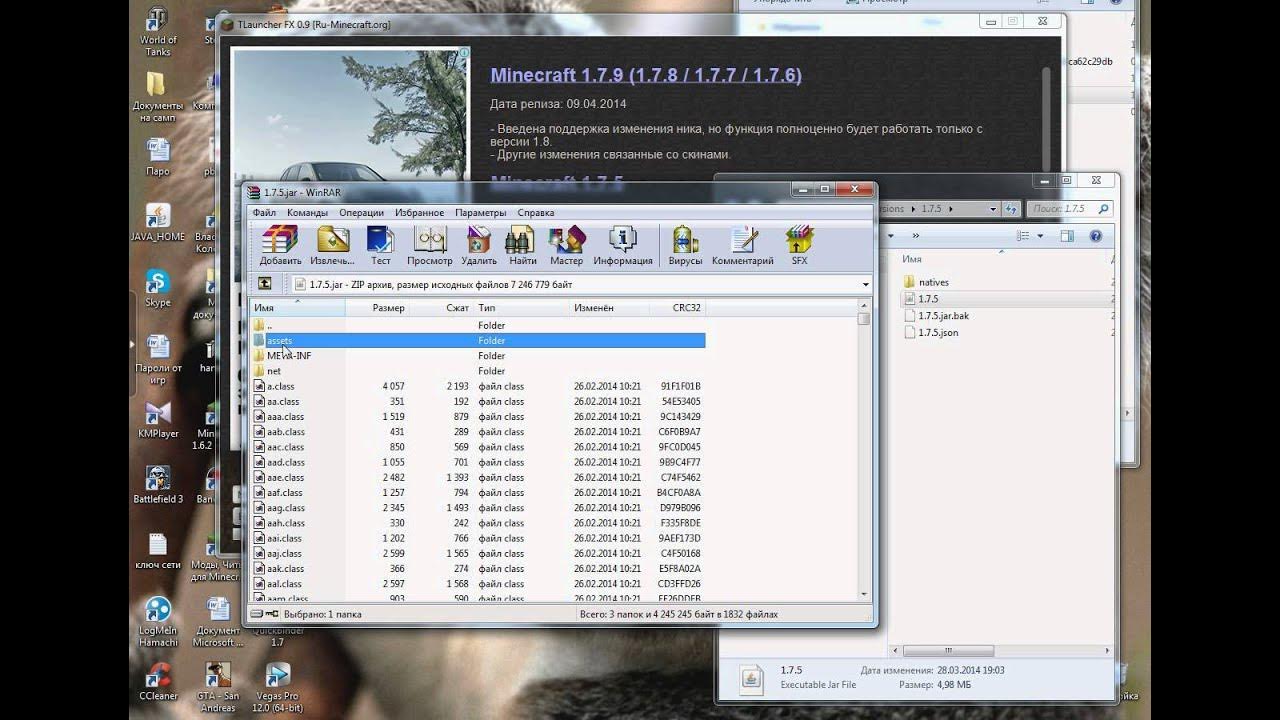
Task: Select the JAVA_HOME desktop icon
Action: (x=158, y=222)
